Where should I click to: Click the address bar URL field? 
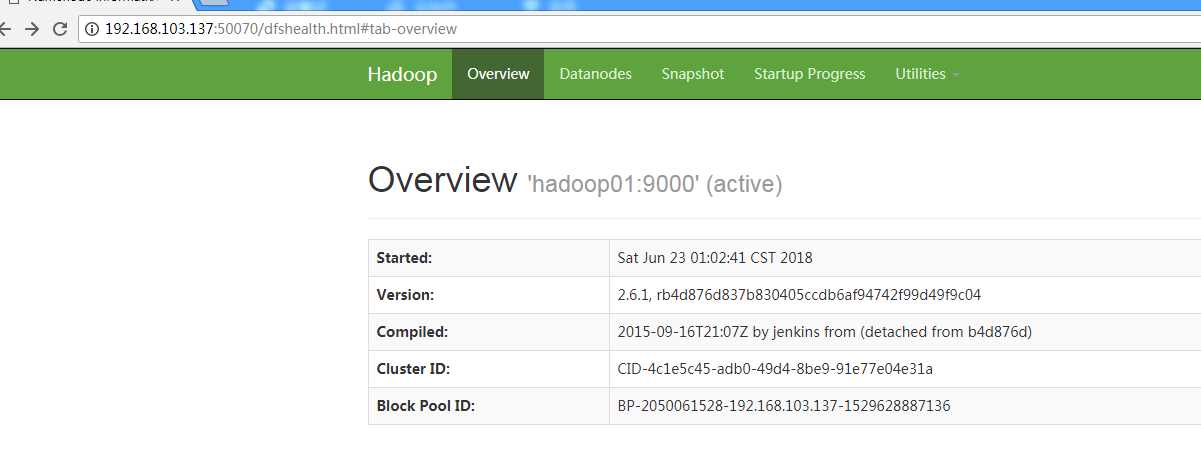coord(640,29)
